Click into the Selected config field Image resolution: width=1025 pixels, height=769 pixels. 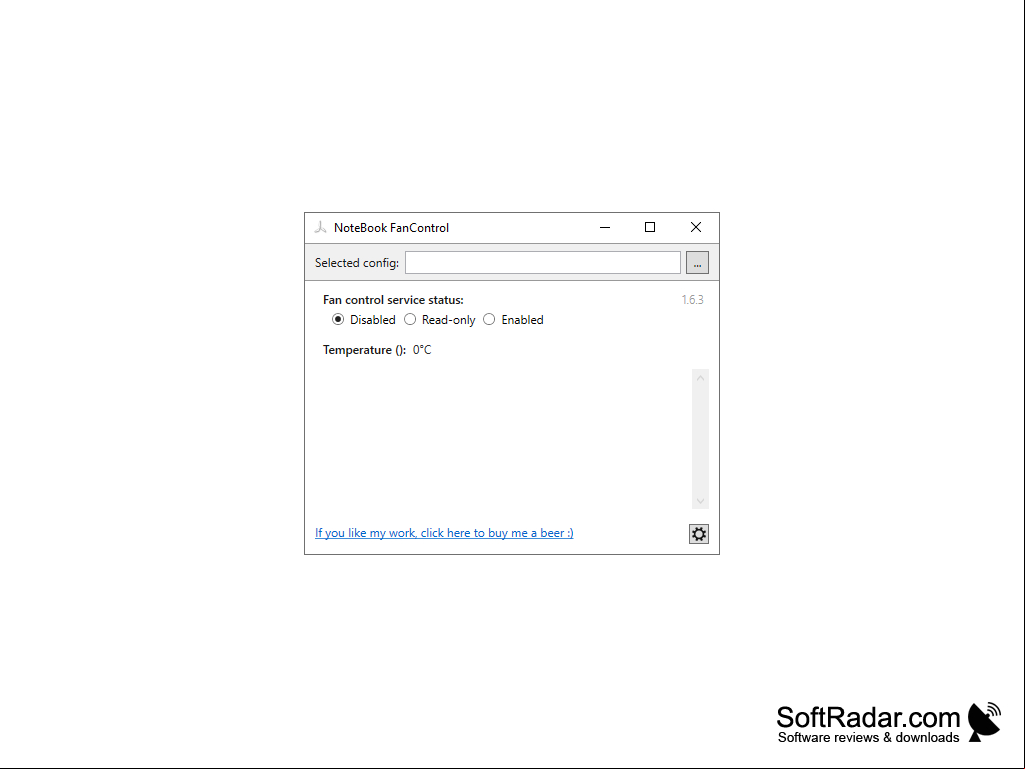543,263
